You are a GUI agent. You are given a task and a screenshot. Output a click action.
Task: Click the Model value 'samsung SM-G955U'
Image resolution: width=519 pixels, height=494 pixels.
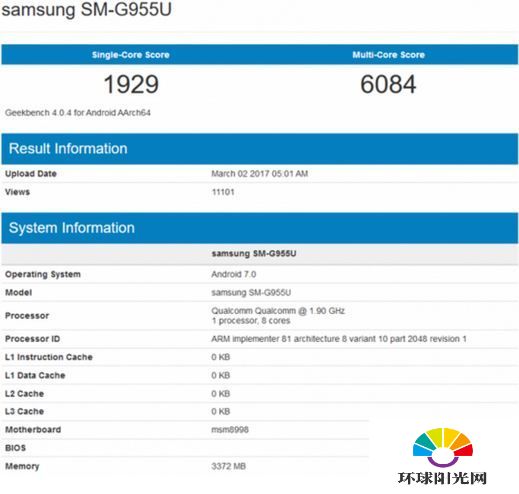pyautogui.click(x=251, y=293)
